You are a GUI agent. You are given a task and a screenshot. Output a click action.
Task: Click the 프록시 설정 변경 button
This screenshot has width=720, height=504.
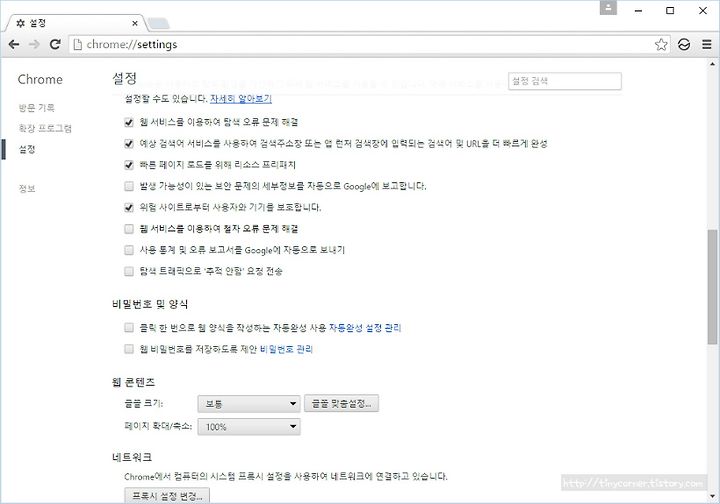point(167,496)
